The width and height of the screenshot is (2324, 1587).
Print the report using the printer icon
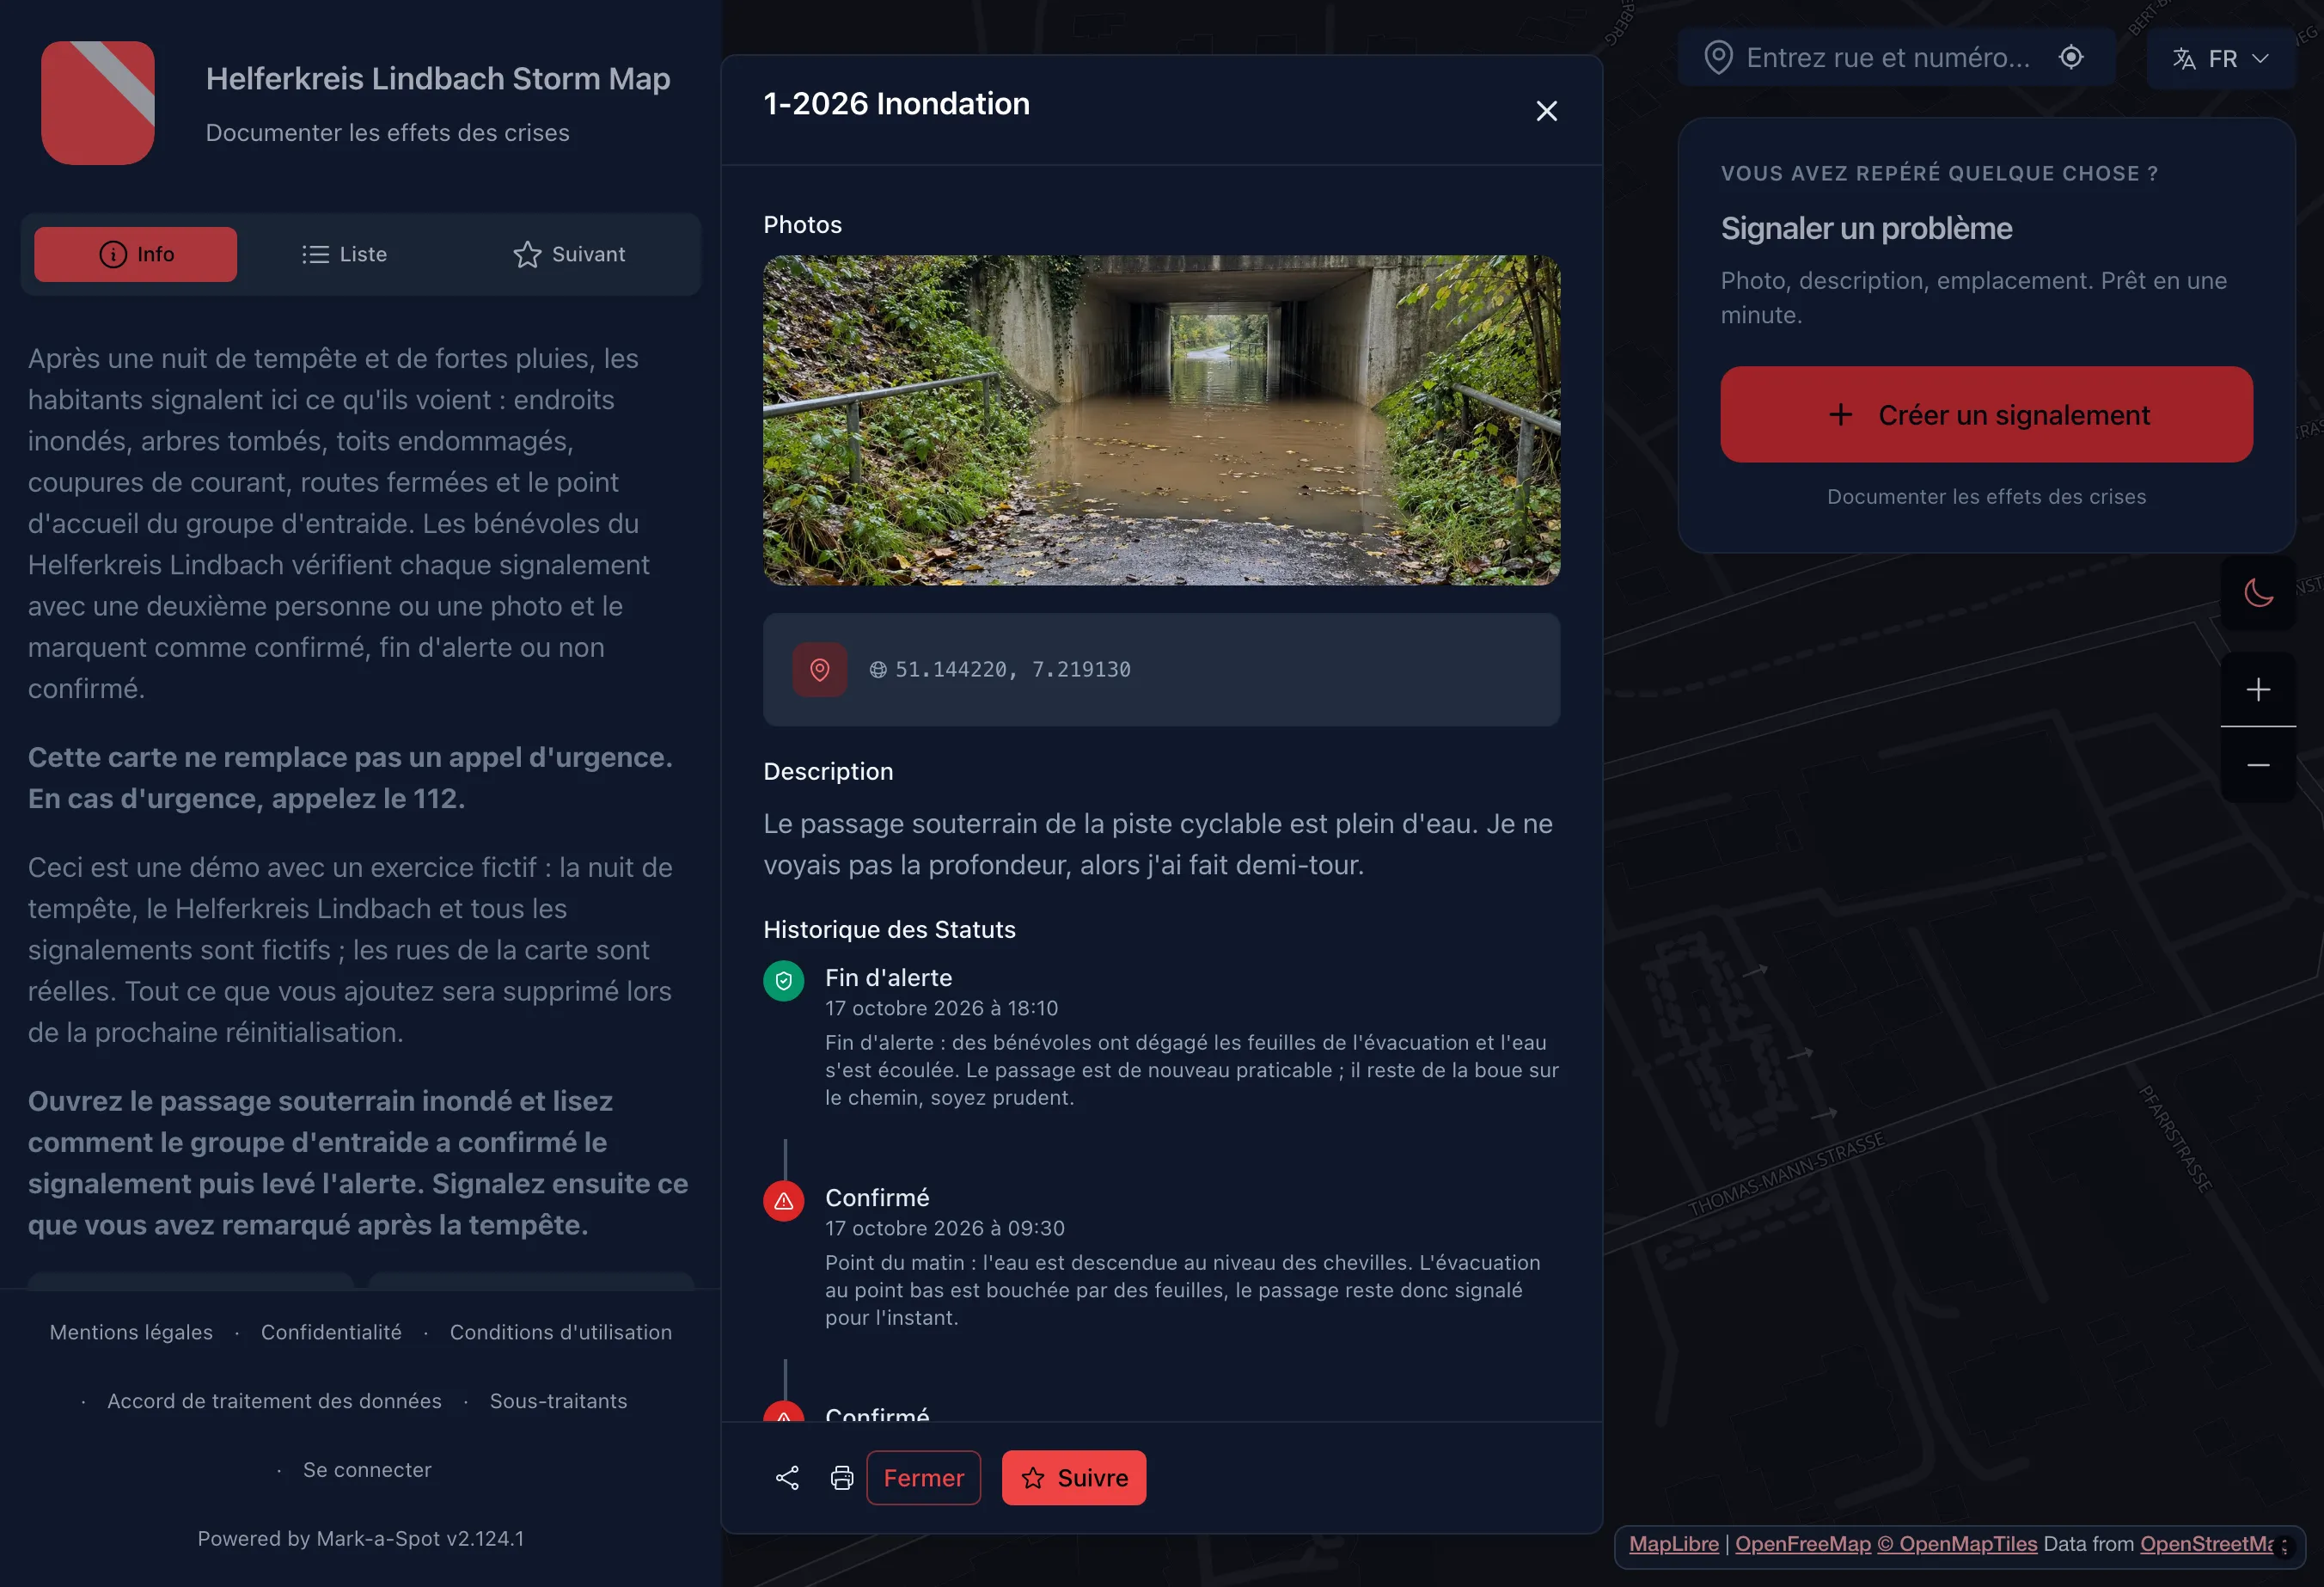pos(842,1478)
